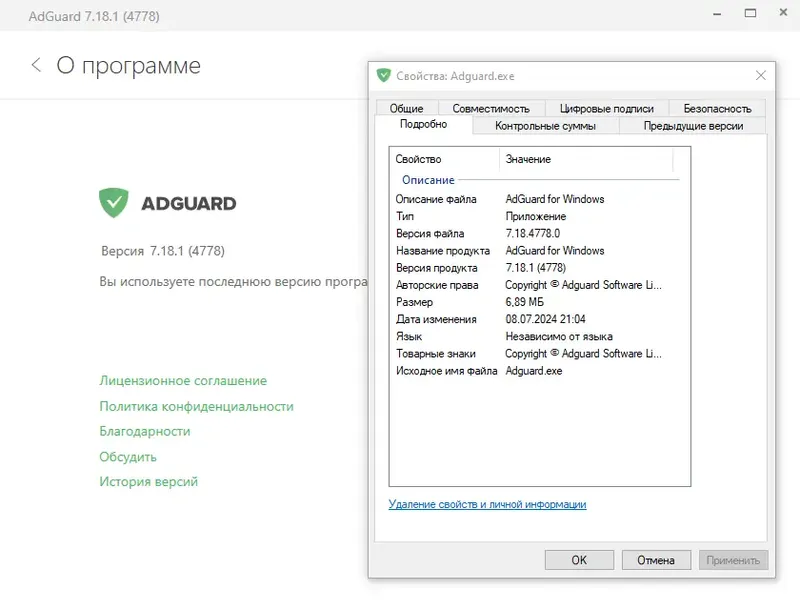
Task: Click the shield icon in Properties dialog title
Action: 383,75
